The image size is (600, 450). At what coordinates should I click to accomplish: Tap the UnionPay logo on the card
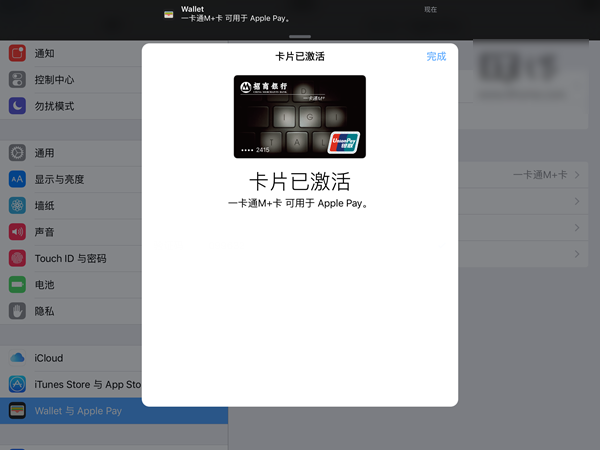point(344,143)
